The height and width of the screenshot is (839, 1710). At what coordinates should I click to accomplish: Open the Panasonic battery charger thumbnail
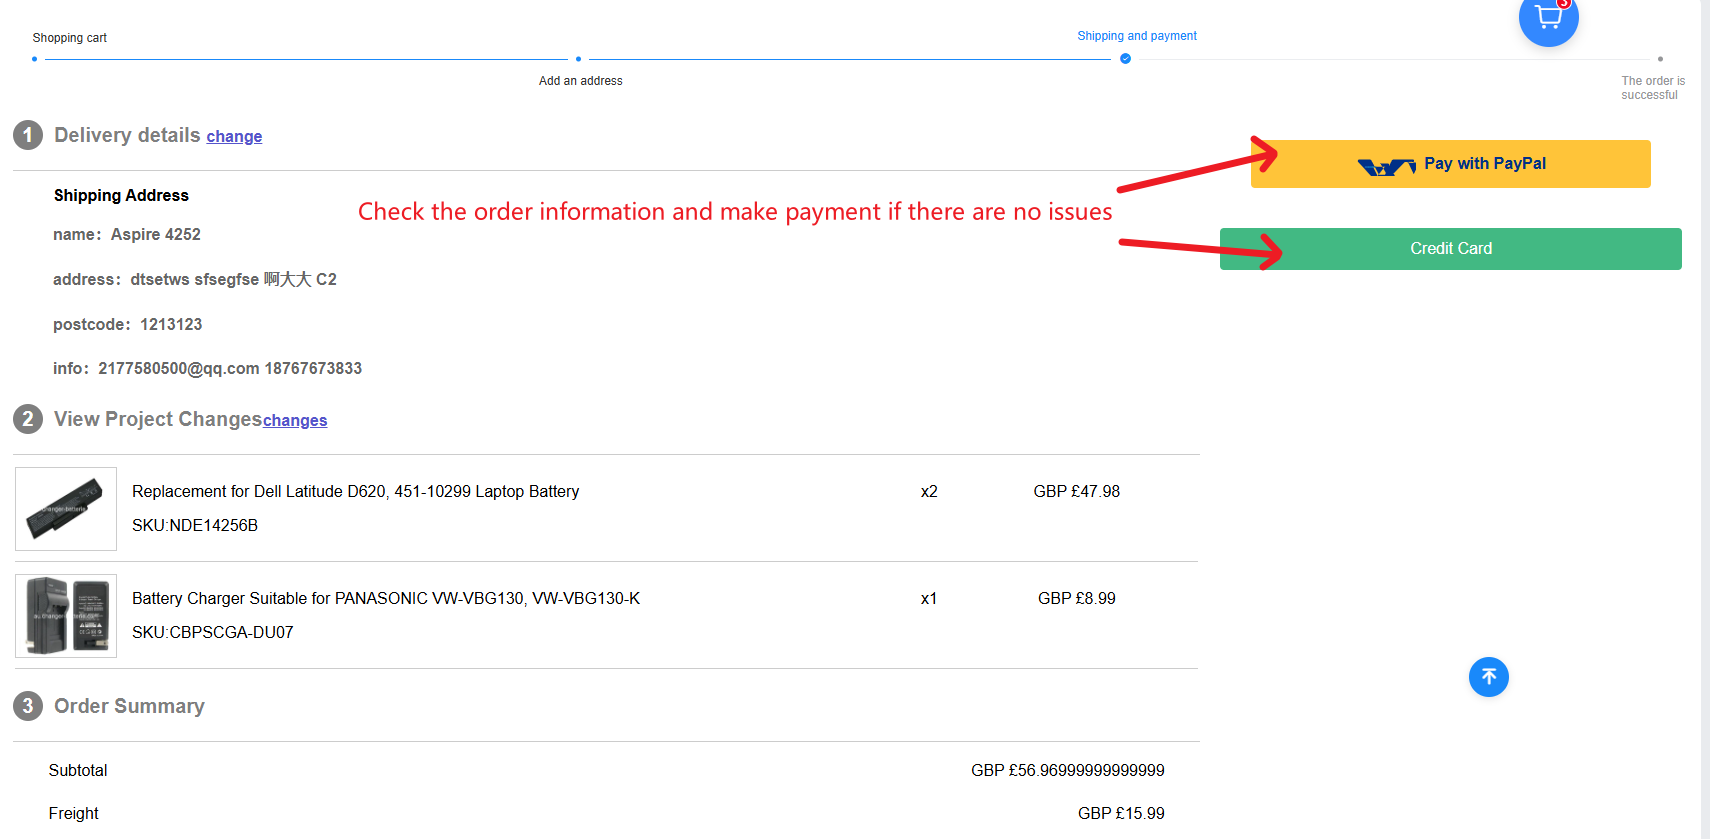(66, 616)
